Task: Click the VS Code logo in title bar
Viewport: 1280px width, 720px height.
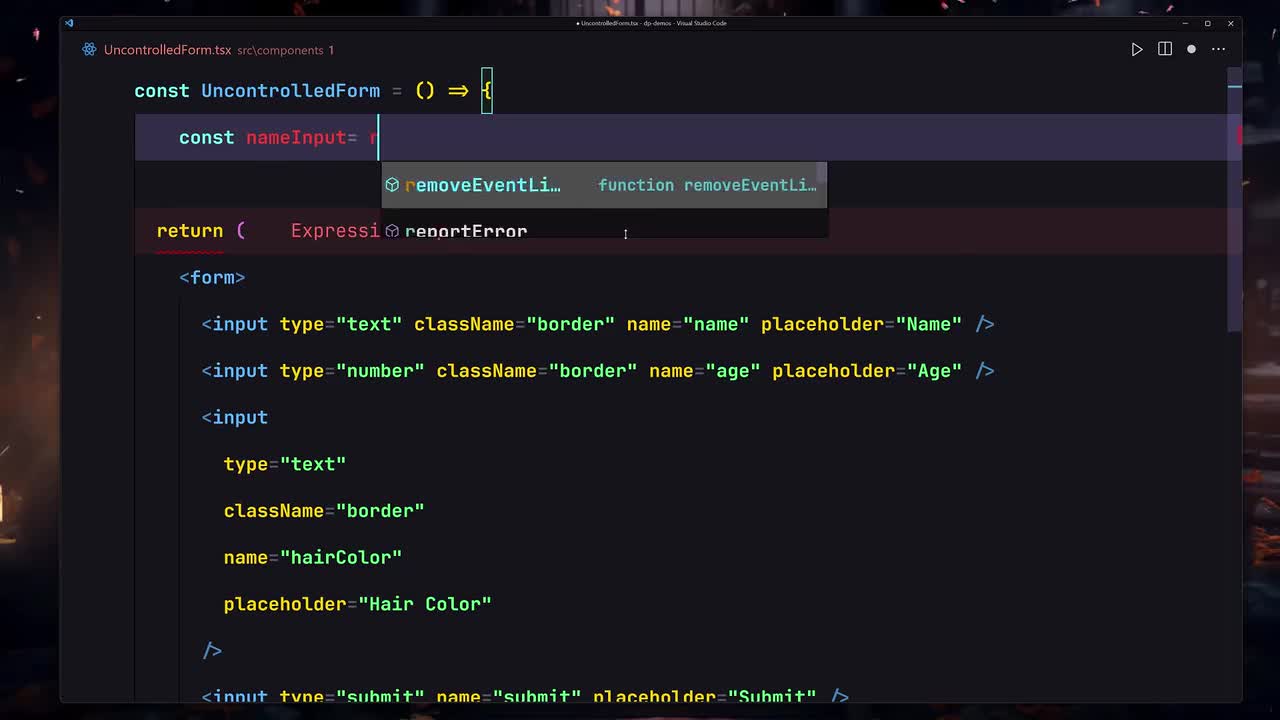Action: tap(69, 23)
